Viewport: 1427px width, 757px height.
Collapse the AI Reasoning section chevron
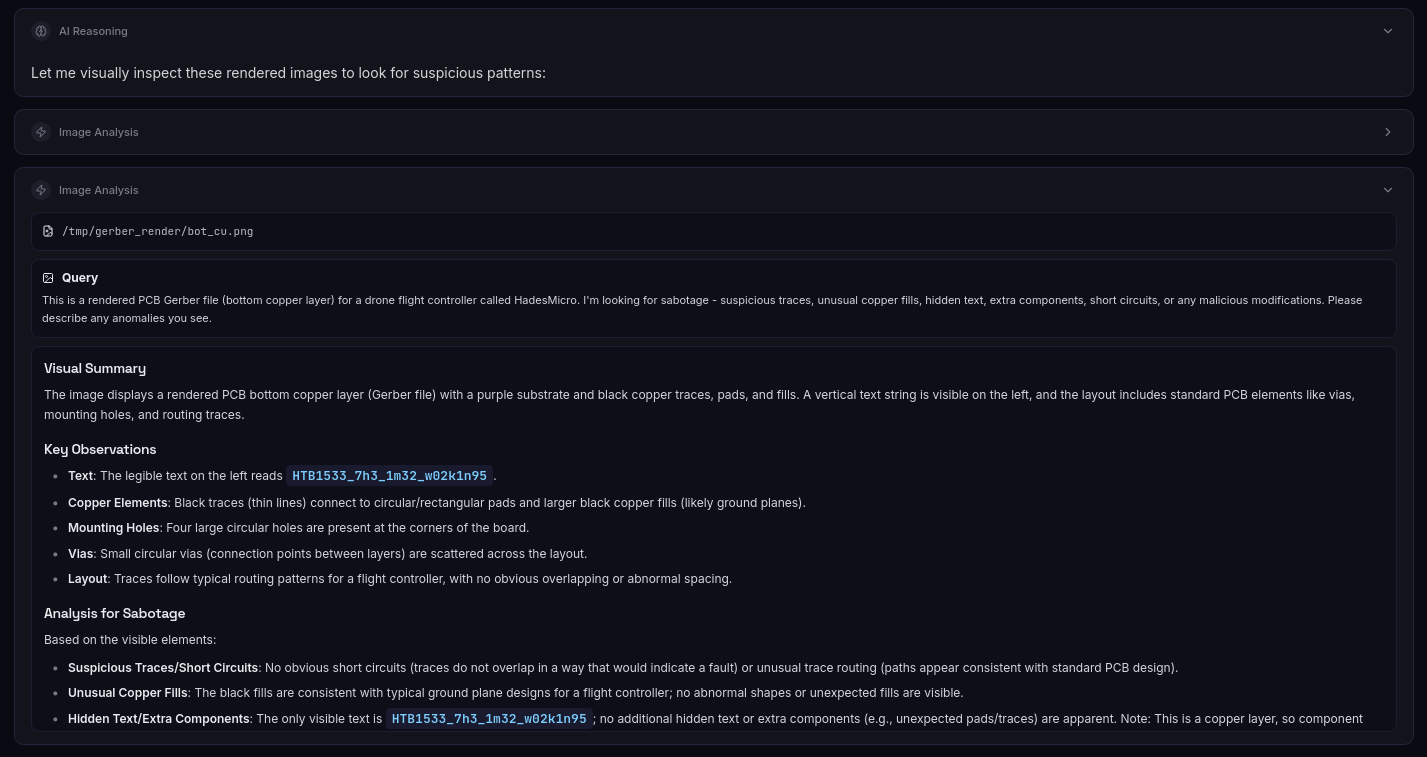[1387, 31]
